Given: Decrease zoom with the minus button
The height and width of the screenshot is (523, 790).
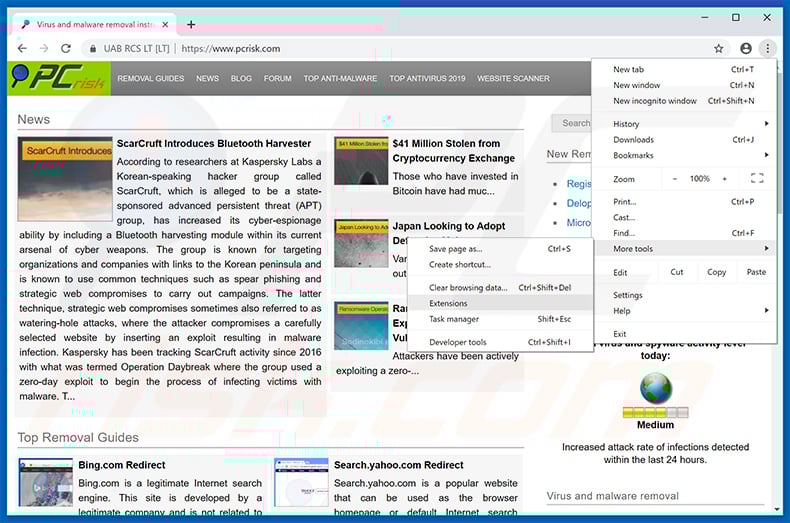Looking at the screenshot, I should pos(675,178).
